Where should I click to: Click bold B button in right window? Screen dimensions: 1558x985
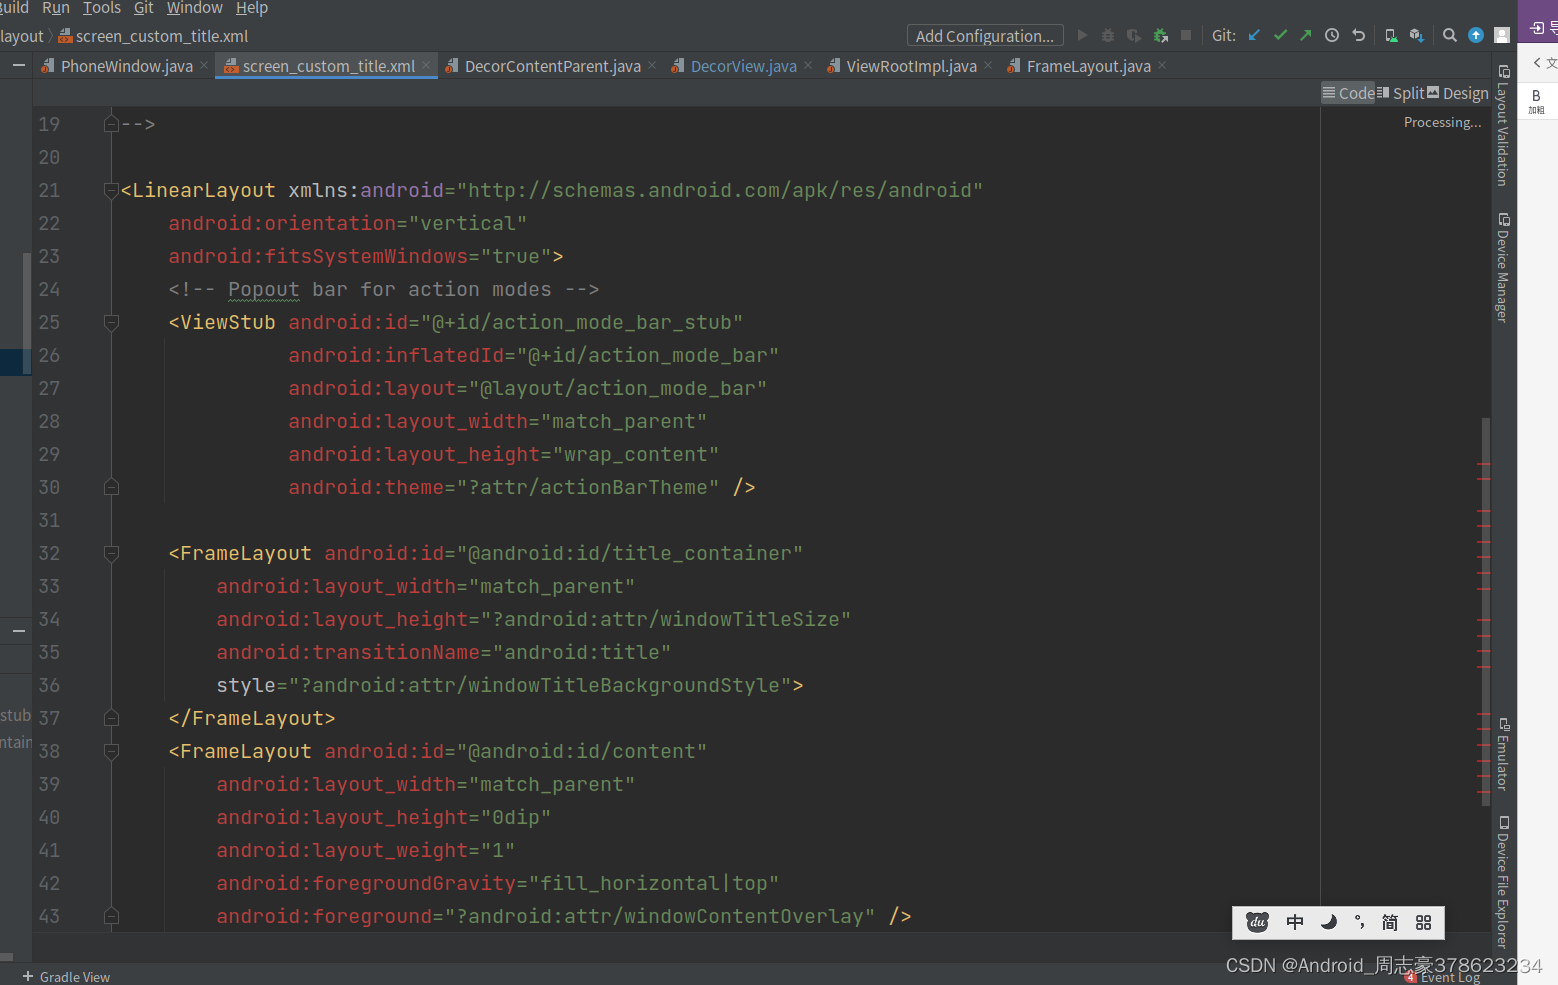pos(1536,100)
